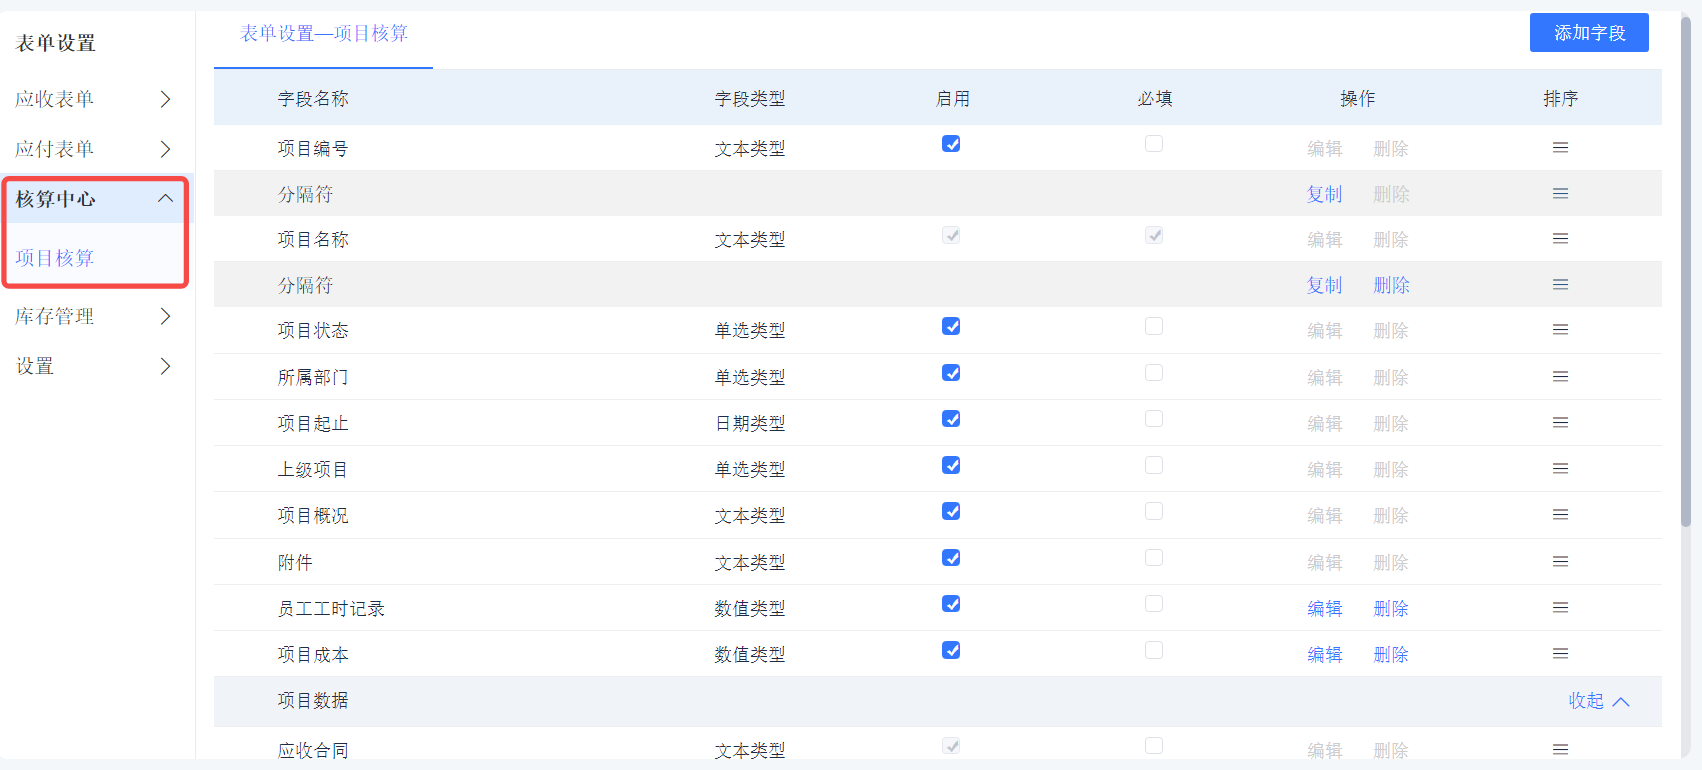Toggle 必填 checkbox for 项目成本

[1154, 650]
